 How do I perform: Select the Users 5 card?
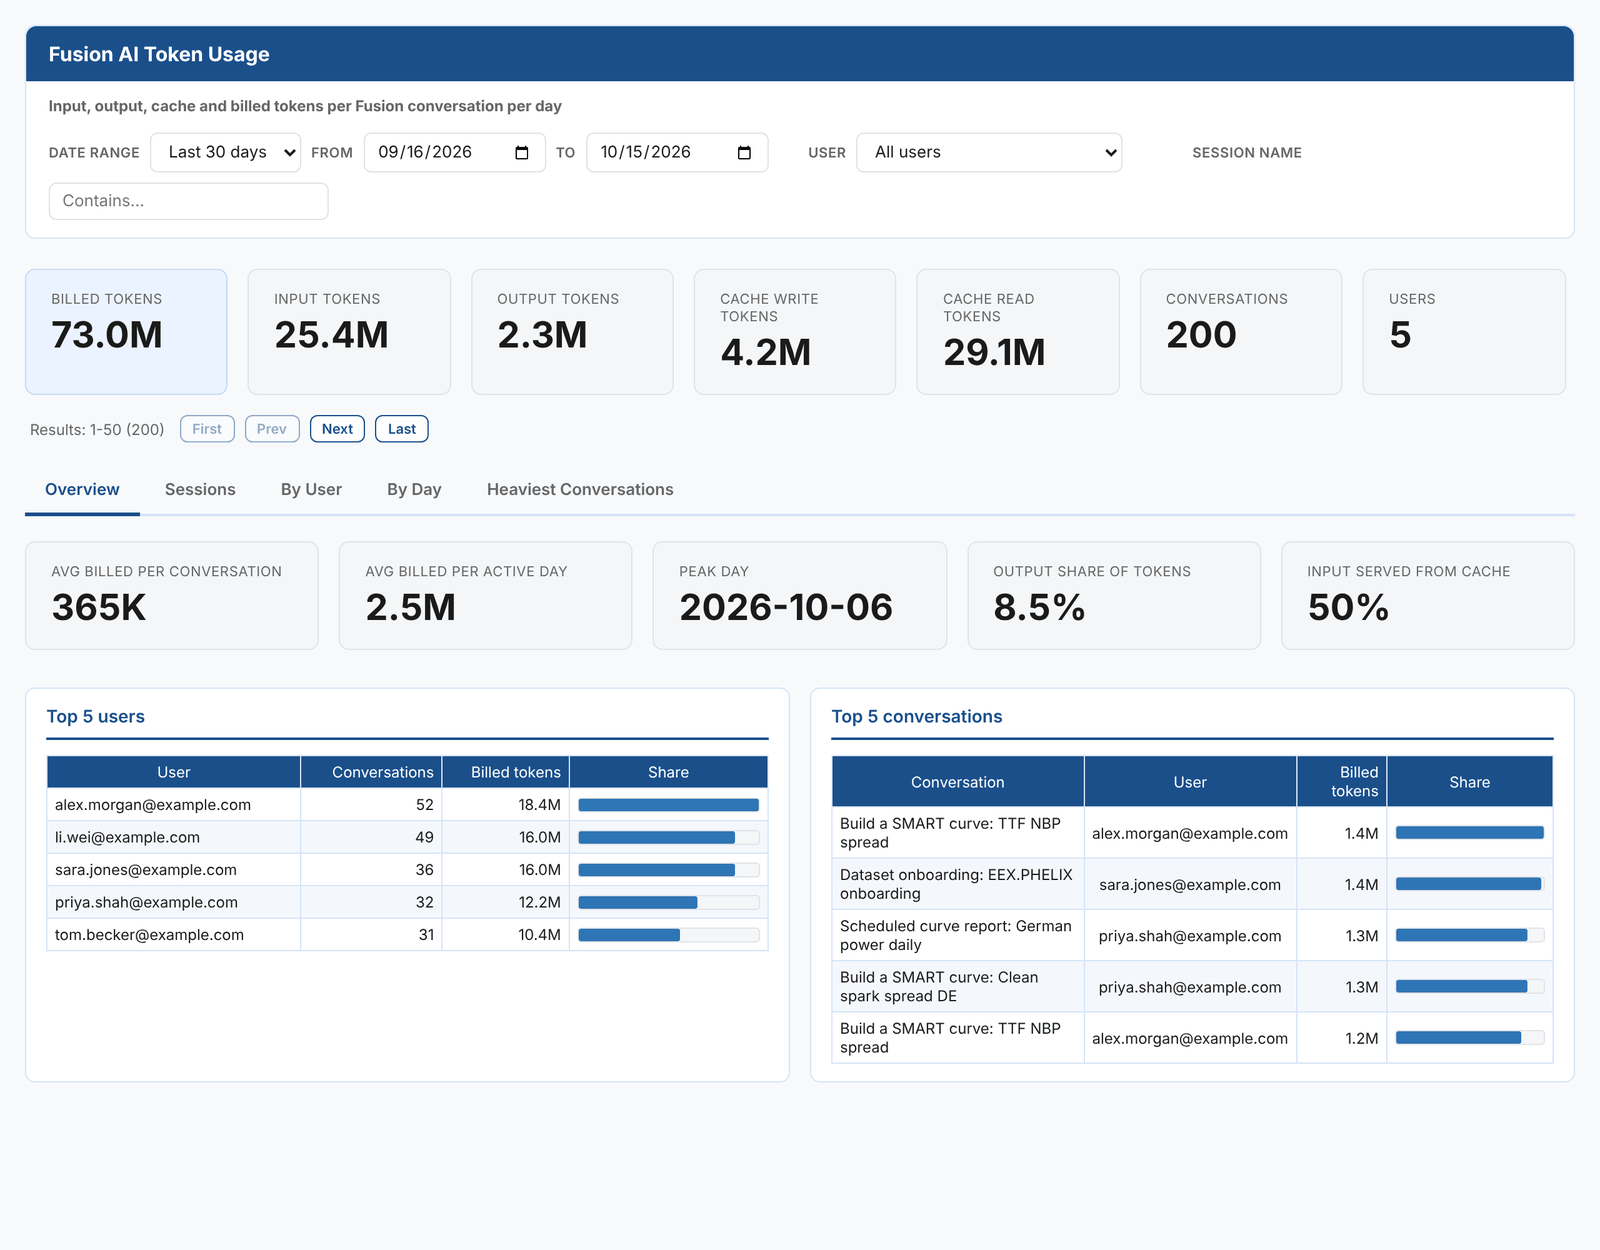[1464, 332]
